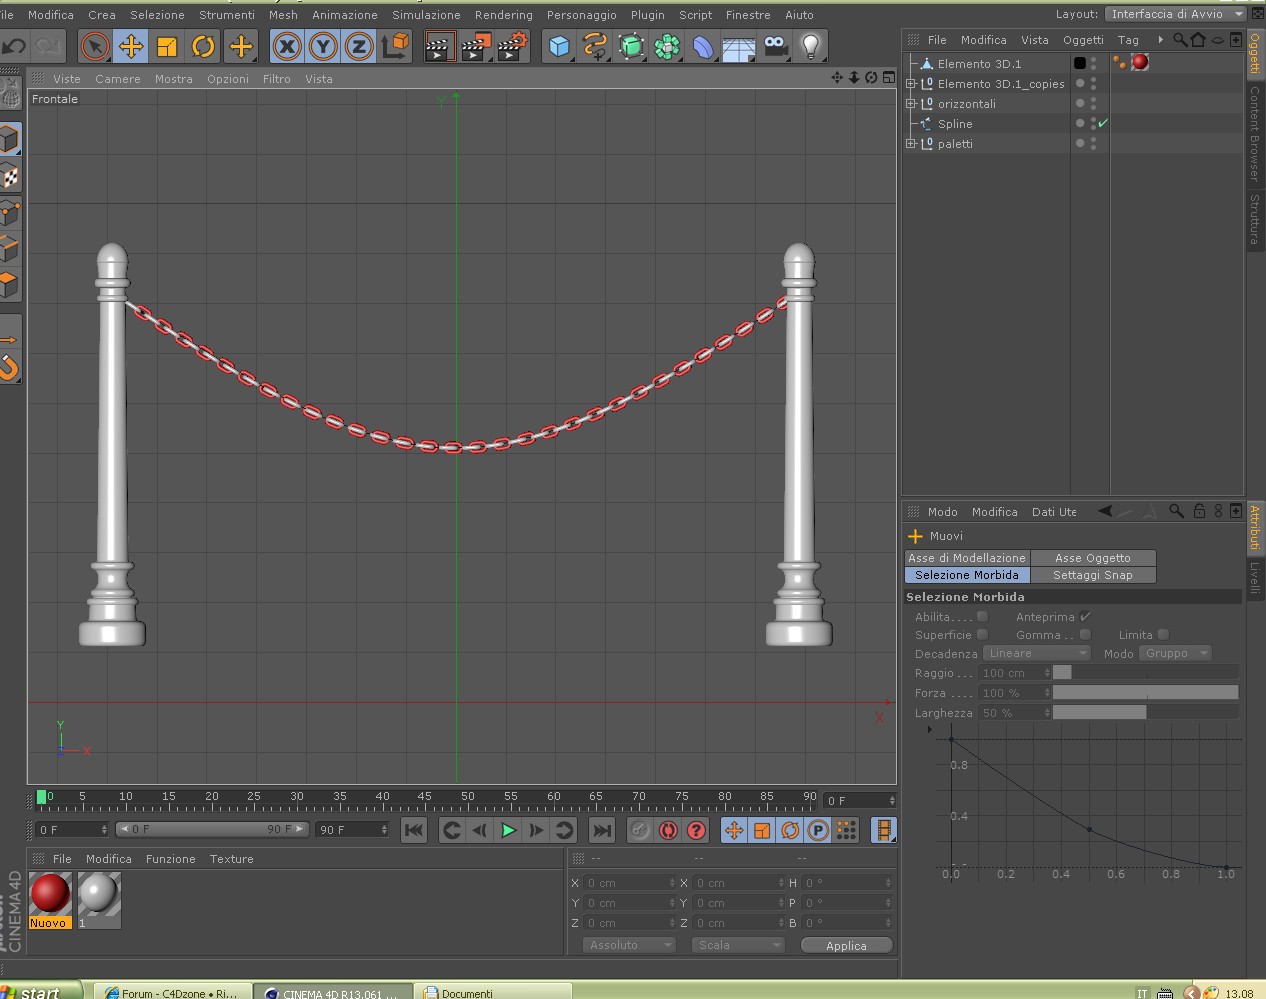Click the Undo arrow icon
This screenshot has height=999, width=1266.
[14, 46]
